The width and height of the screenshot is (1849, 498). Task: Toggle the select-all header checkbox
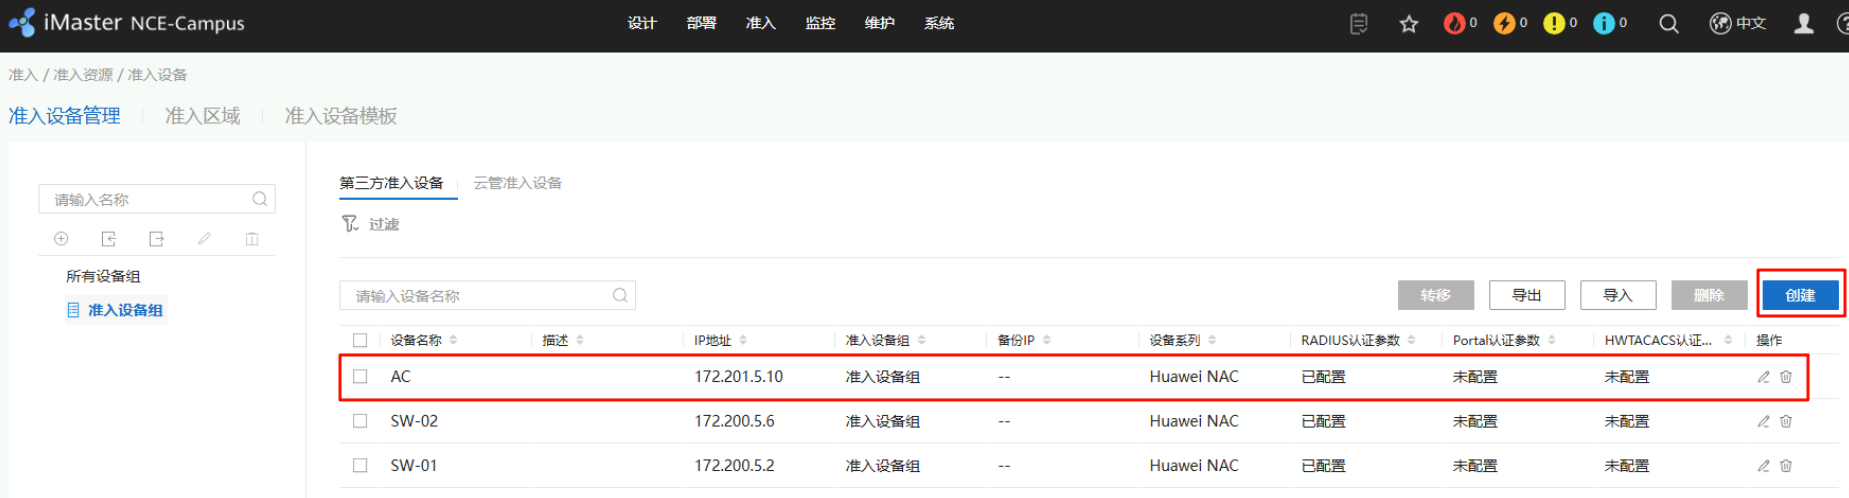[360, 341]
